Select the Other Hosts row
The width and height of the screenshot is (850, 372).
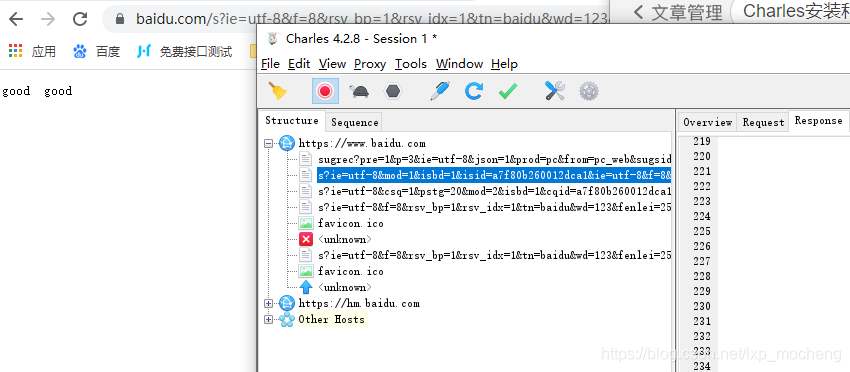pos(331,319)
